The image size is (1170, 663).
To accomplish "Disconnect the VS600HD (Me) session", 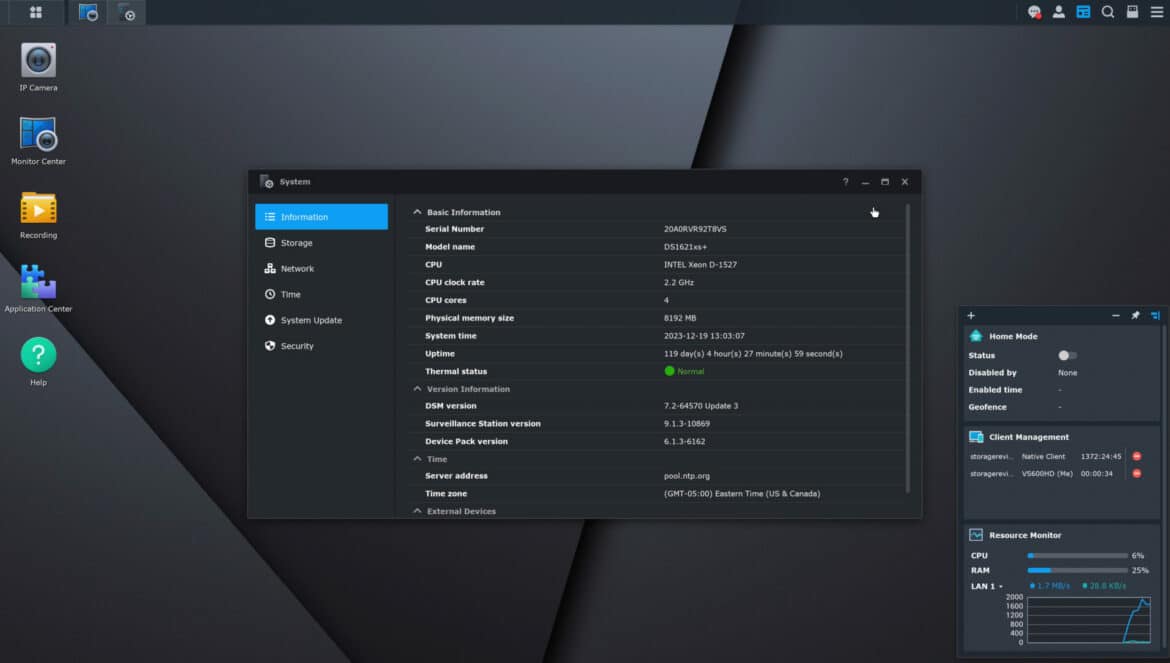I will (x=1136, y=474).
